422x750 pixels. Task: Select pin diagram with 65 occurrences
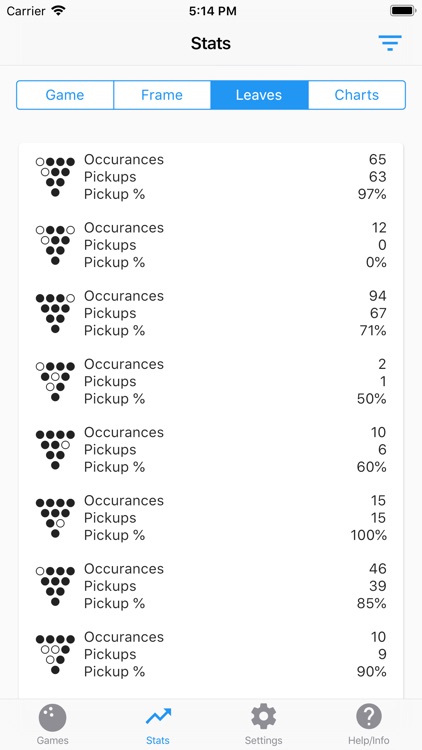point(55,177)
